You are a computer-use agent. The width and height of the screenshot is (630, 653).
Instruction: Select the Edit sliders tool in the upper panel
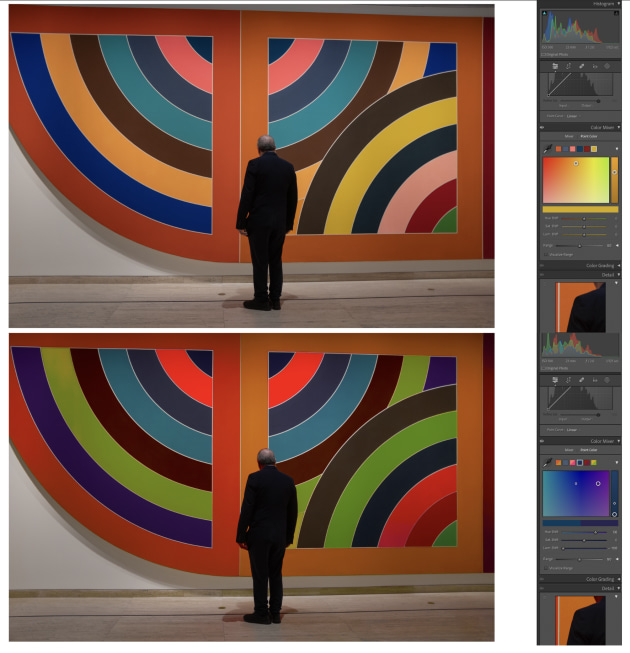(x=555, y=66)
